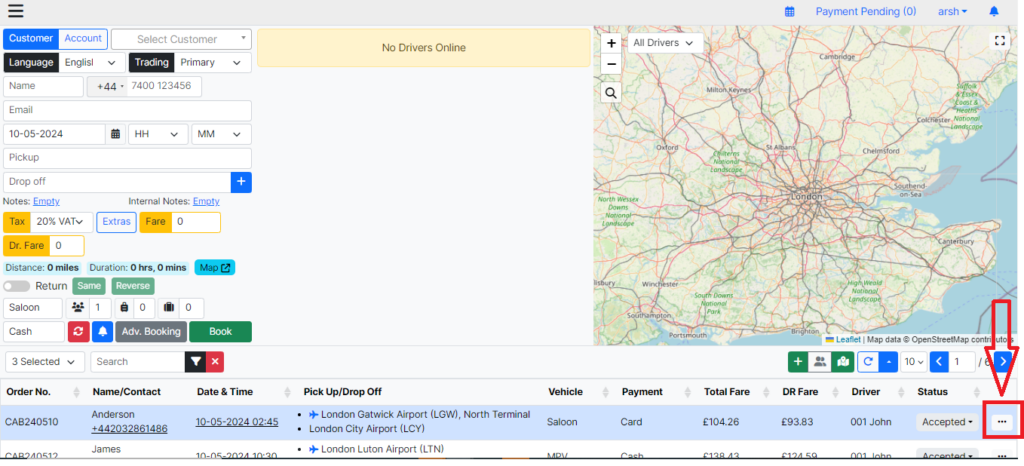Open the notifications bell in top bar
This screenshot has height=466, width=1024.
tap(994, 12)
